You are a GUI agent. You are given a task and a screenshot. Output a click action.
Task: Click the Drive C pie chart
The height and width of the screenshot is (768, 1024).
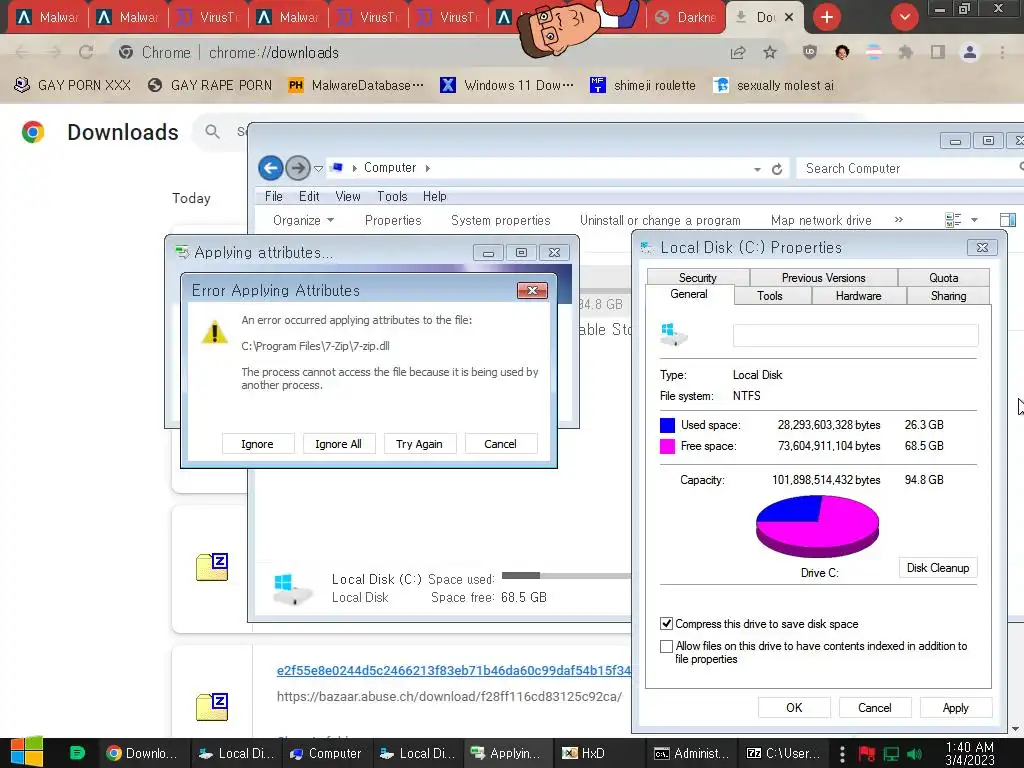pos(818,526)
